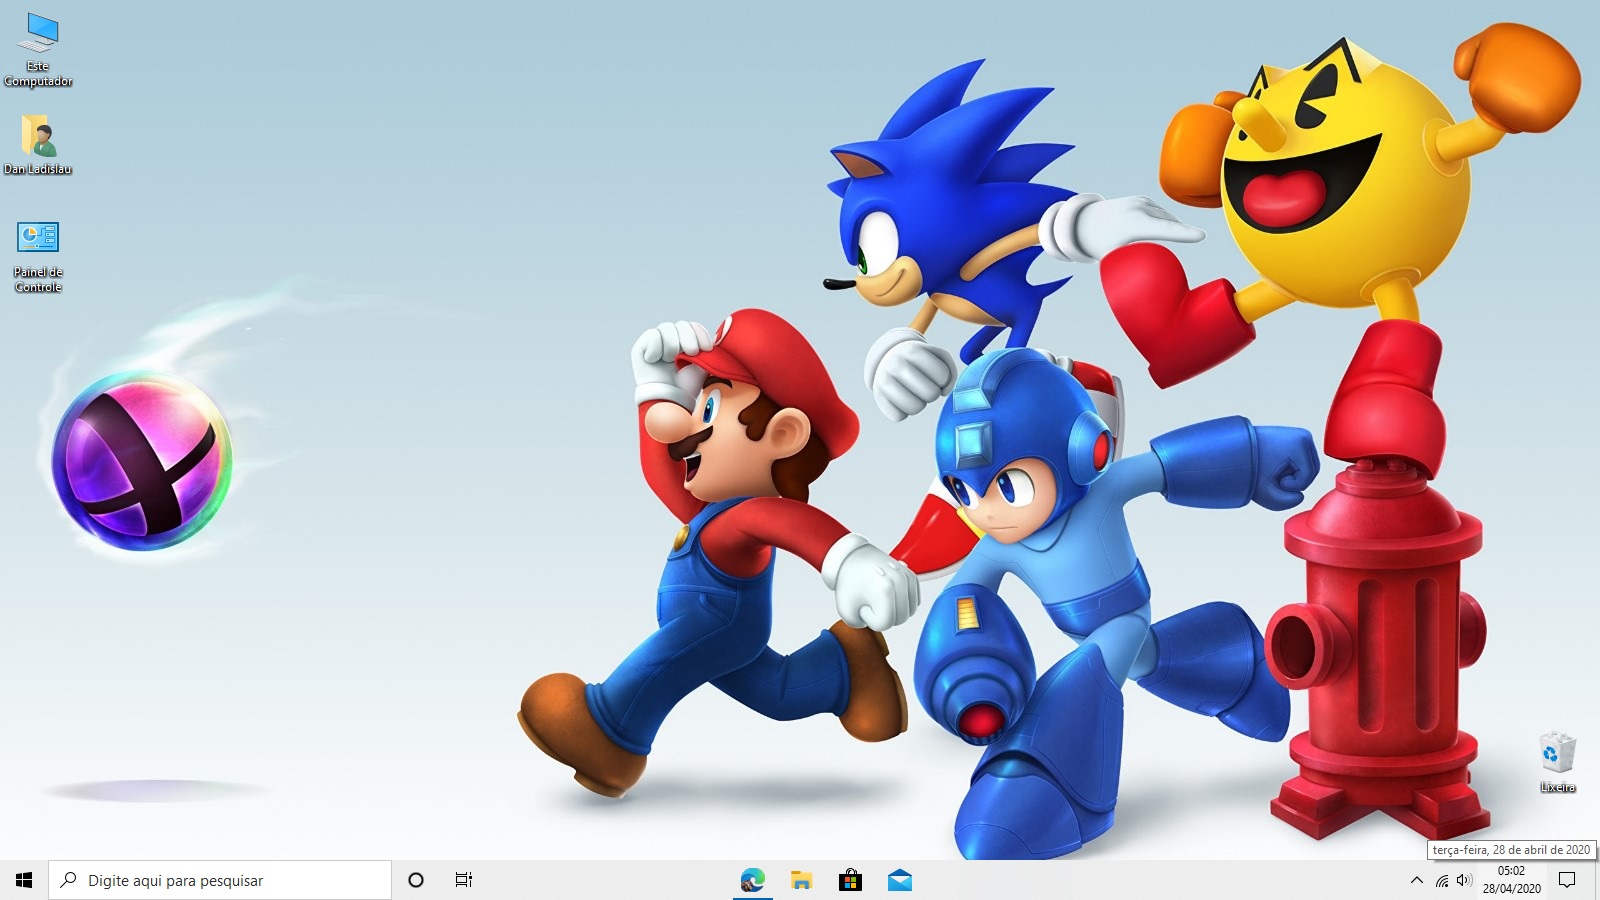Open the taskbar clock showing 05:02
1600x900 pixels.
tap(1511, 880)
